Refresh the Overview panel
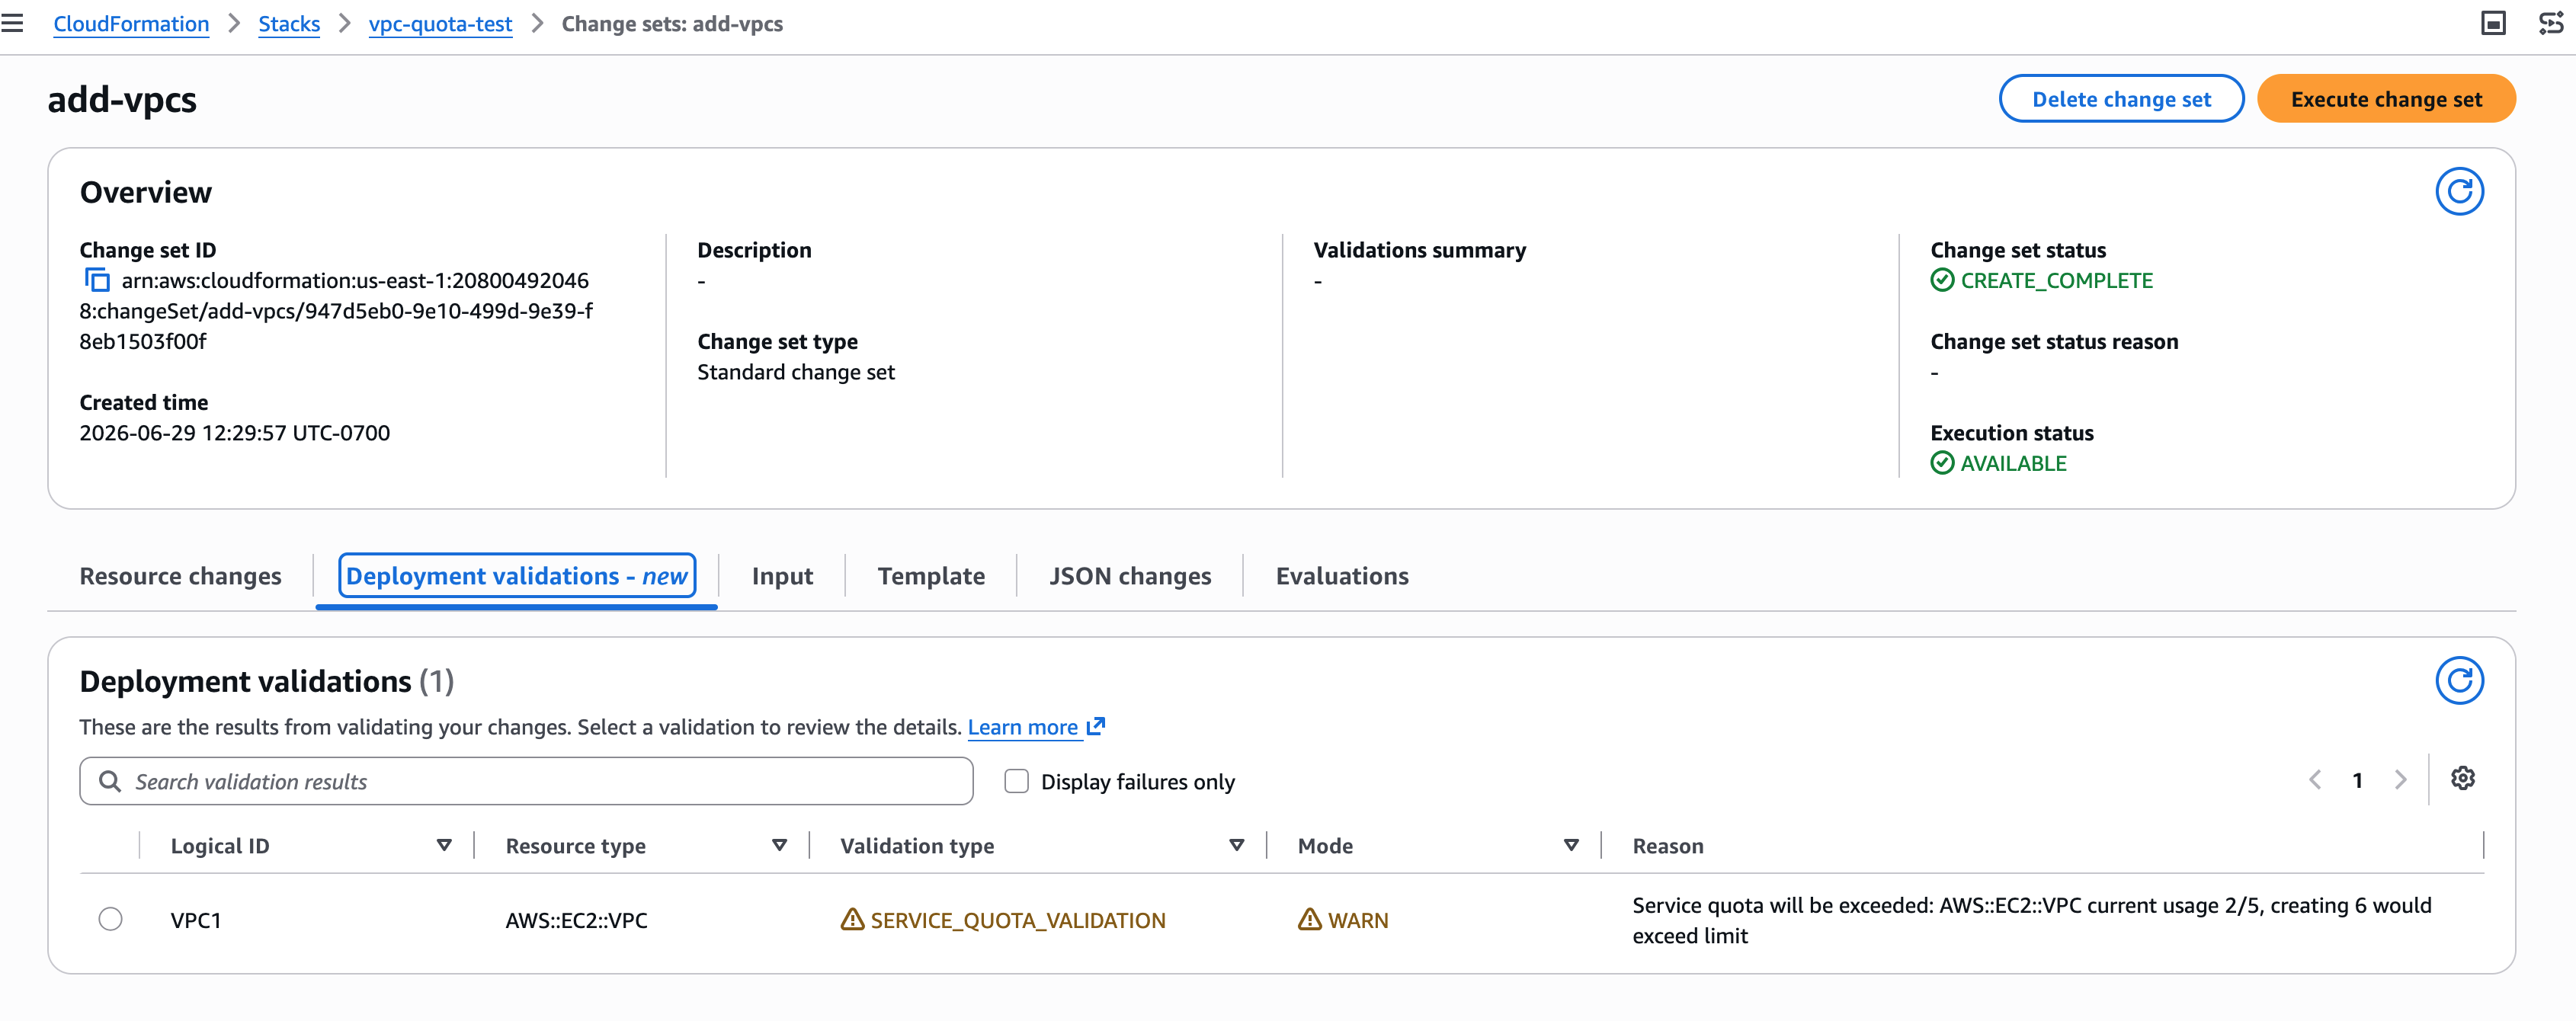The width and height of the screenshot is (2576, 1021). click(x=2458, y=191)
